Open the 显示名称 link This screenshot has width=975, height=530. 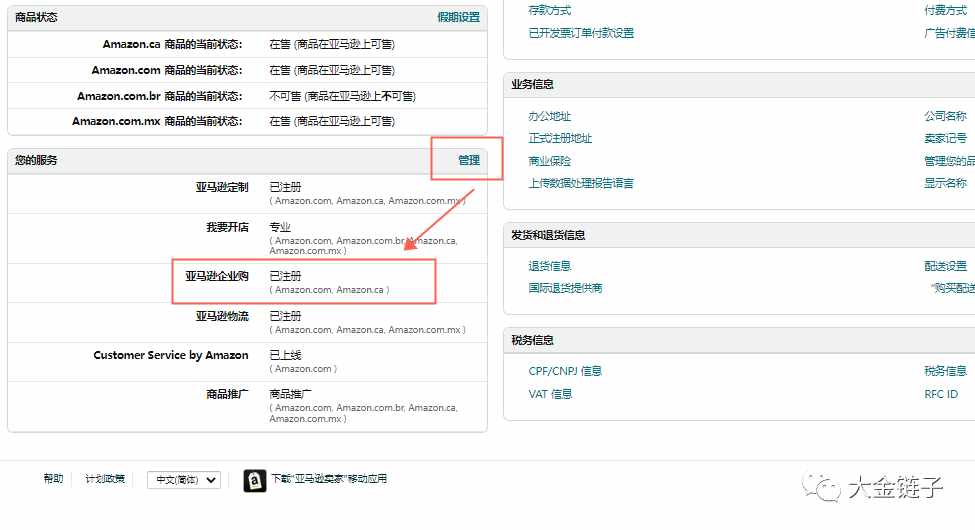point(945,183)
